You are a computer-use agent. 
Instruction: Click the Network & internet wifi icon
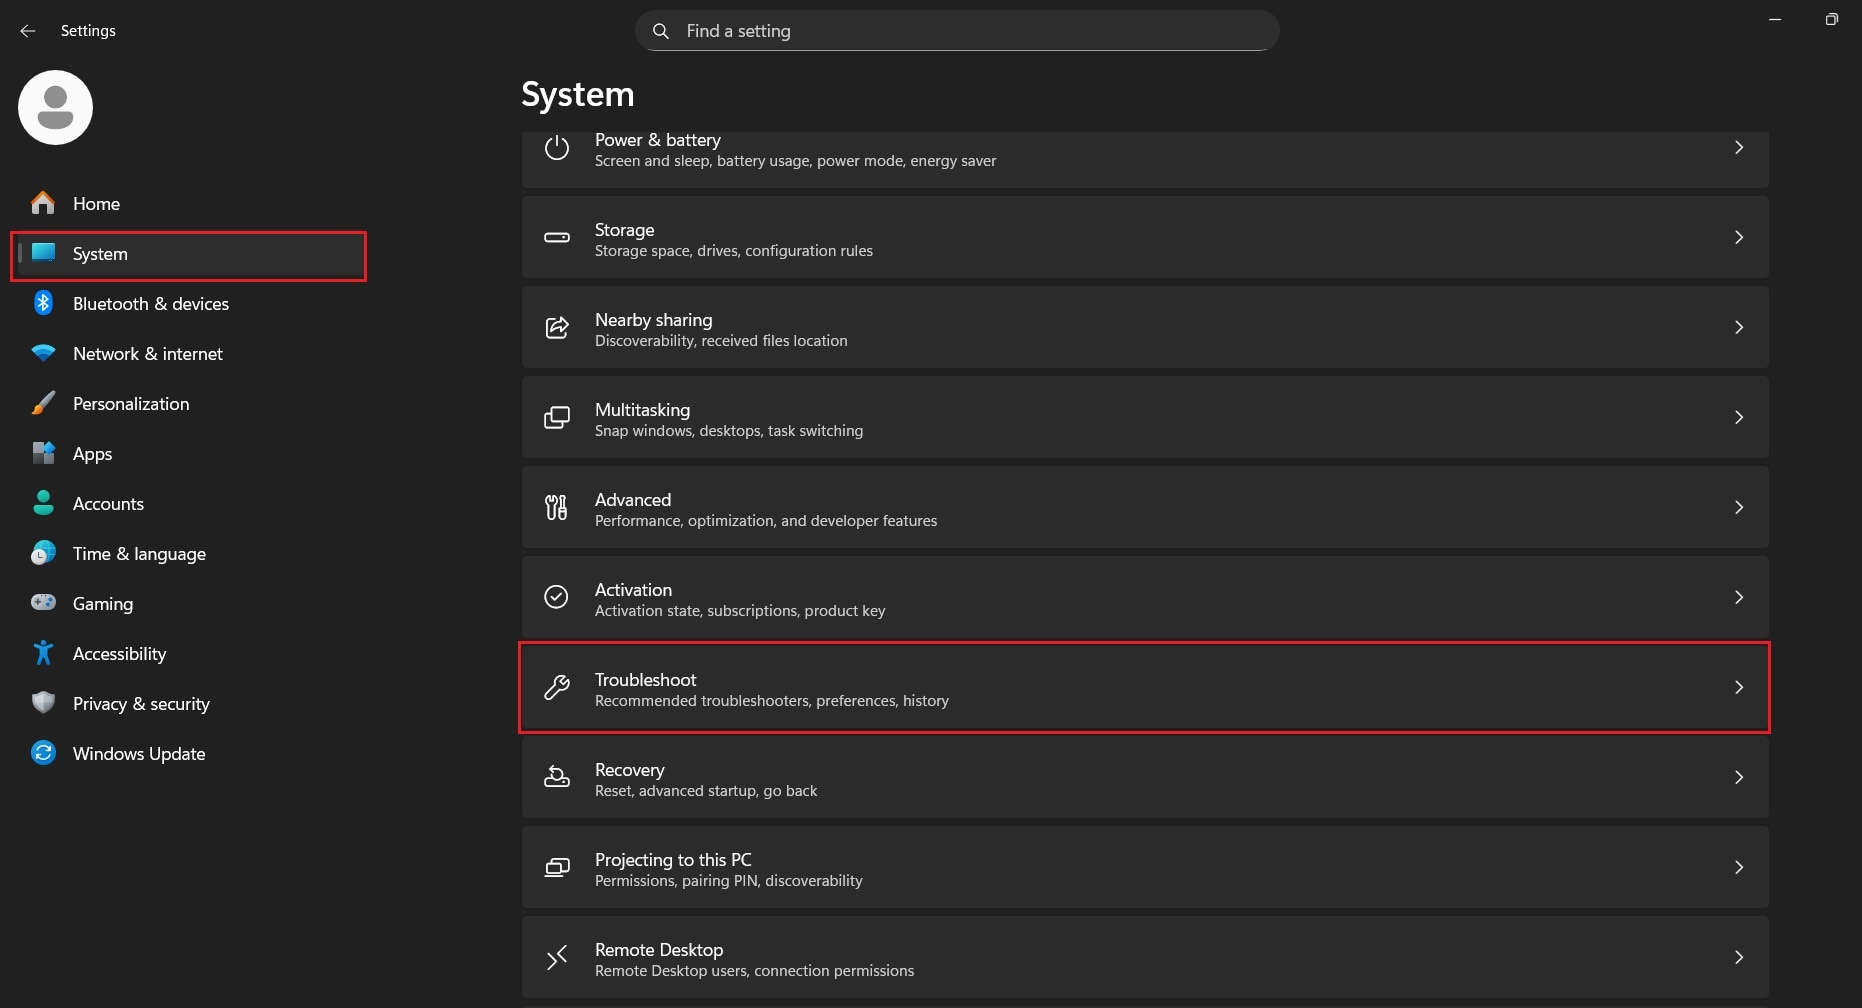pos(43,353)
